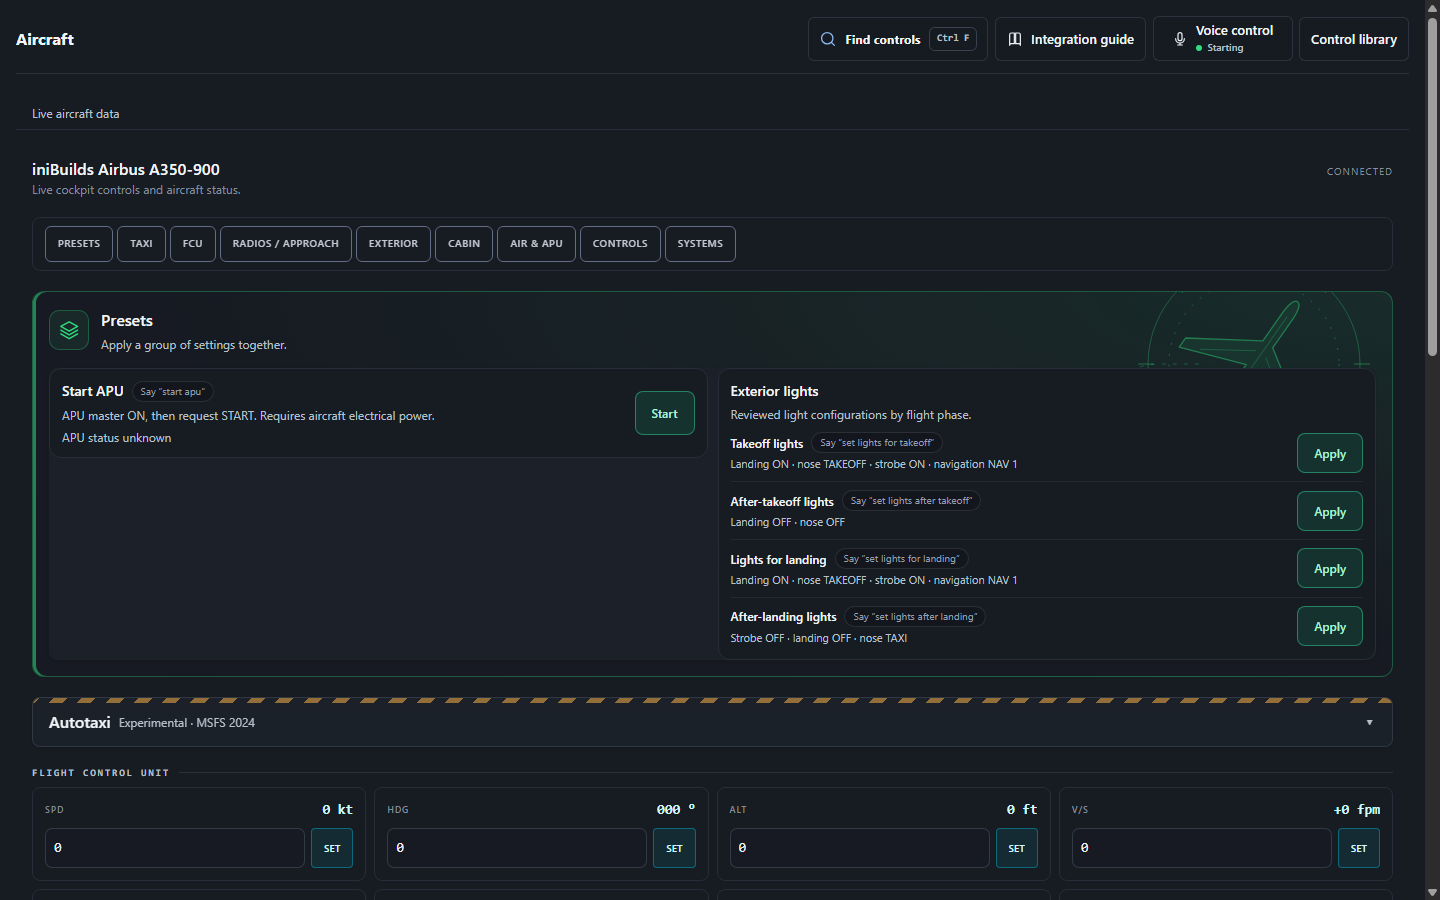Click the book icon beside Integration guide
This screenshot has height=900, width=1440.
(x=1015, y=39)
